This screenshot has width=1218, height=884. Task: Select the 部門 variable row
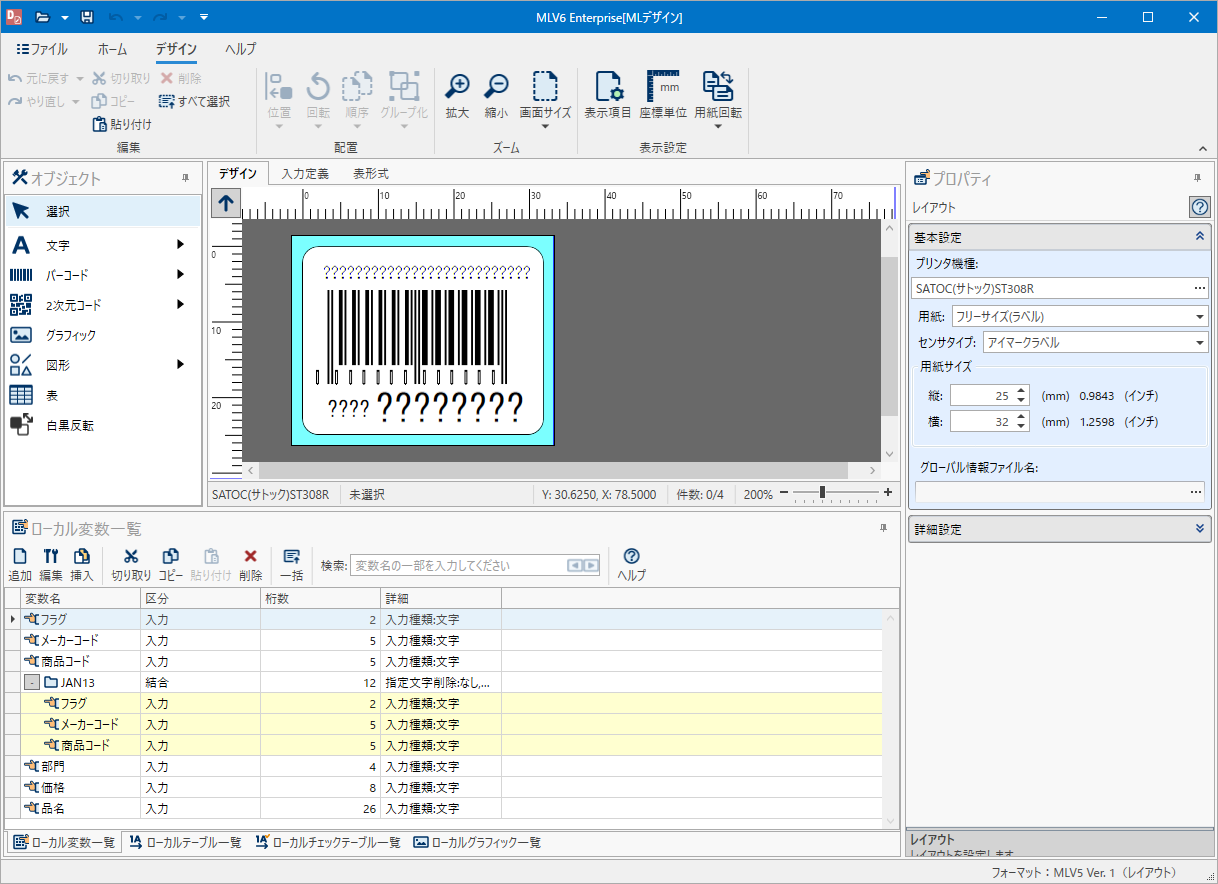[x=444, y=767]
